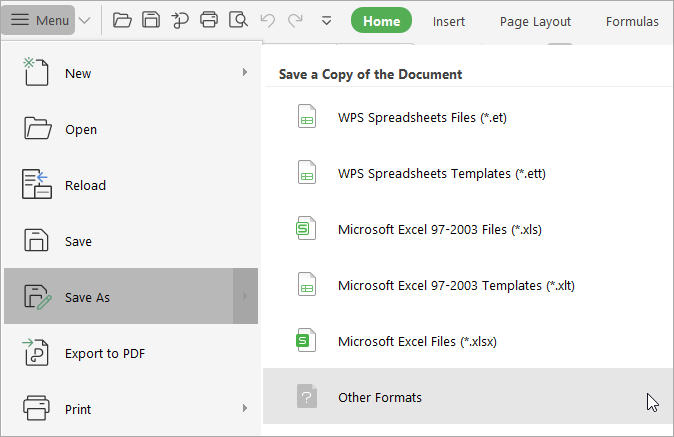Click the Export to PDF menu icon
Image resolution: width=674 pixels, height=437 pixels.
click(x=36, y=352)
